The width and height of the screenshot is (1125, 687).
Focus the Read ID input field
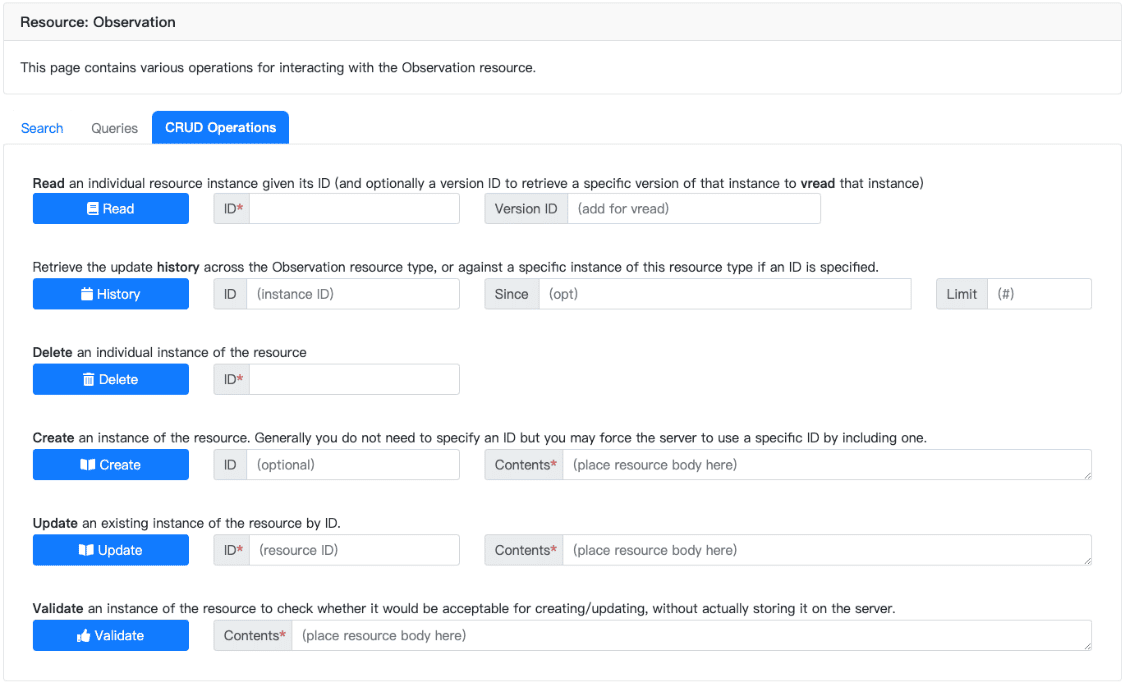pos(354,209)
